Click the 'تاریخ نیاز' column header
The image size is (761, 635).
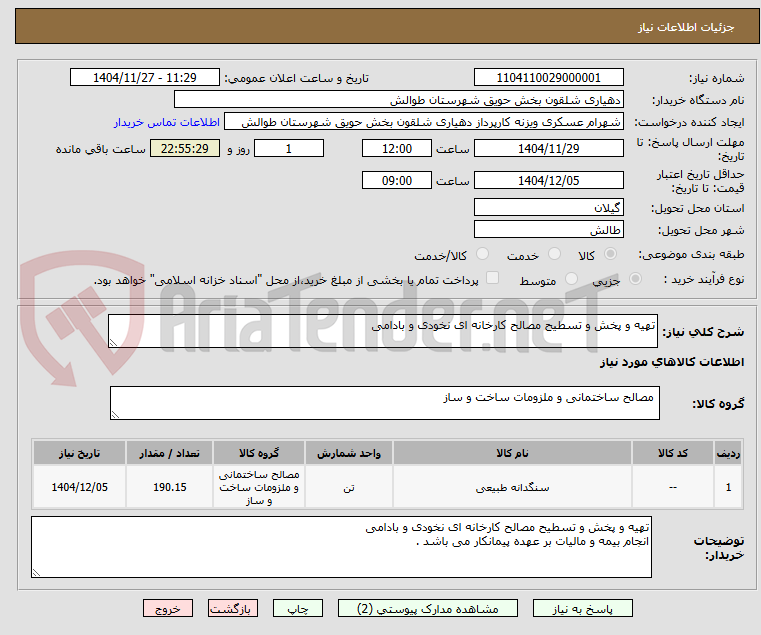tap(80, 453)
